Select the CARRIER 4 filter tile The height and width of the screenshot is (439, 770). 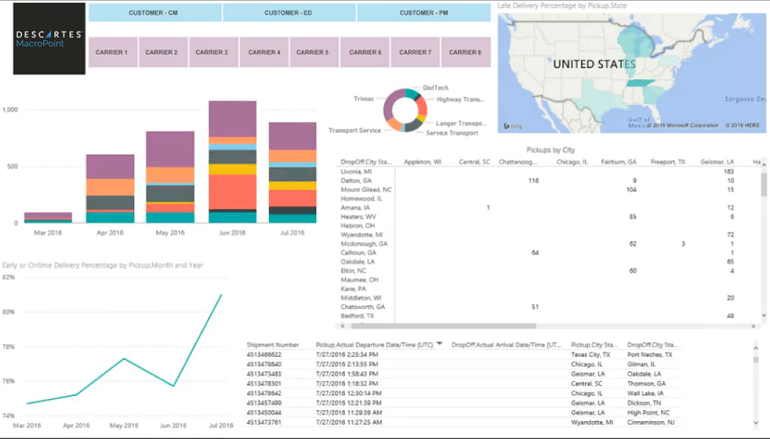(x=264, y=52)
